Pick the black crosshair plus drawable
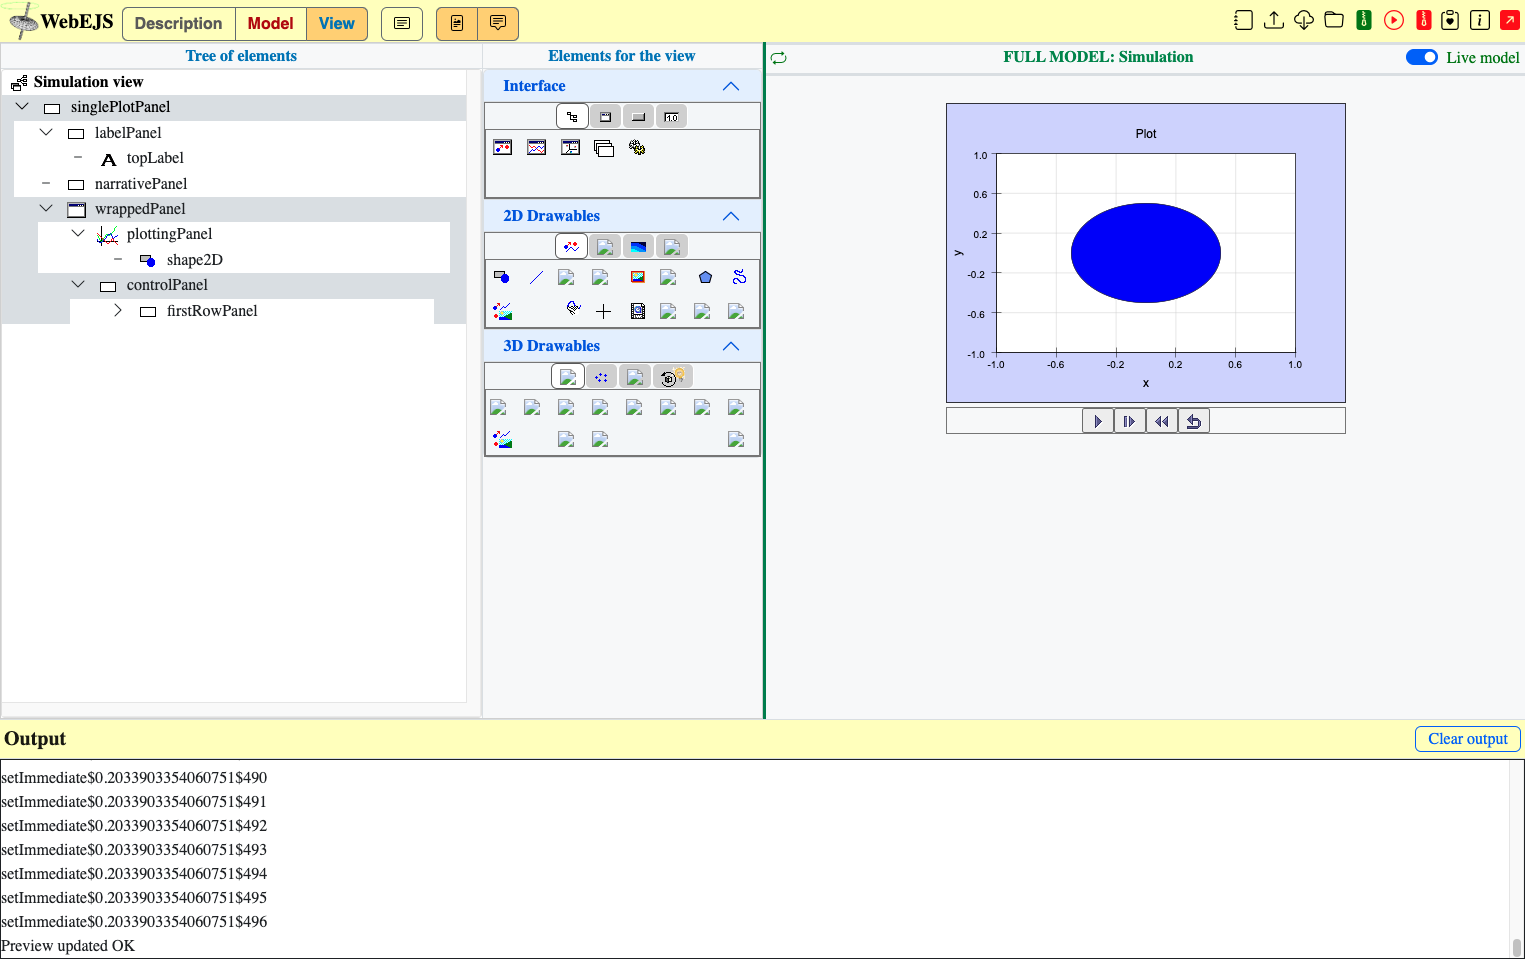 603,311
